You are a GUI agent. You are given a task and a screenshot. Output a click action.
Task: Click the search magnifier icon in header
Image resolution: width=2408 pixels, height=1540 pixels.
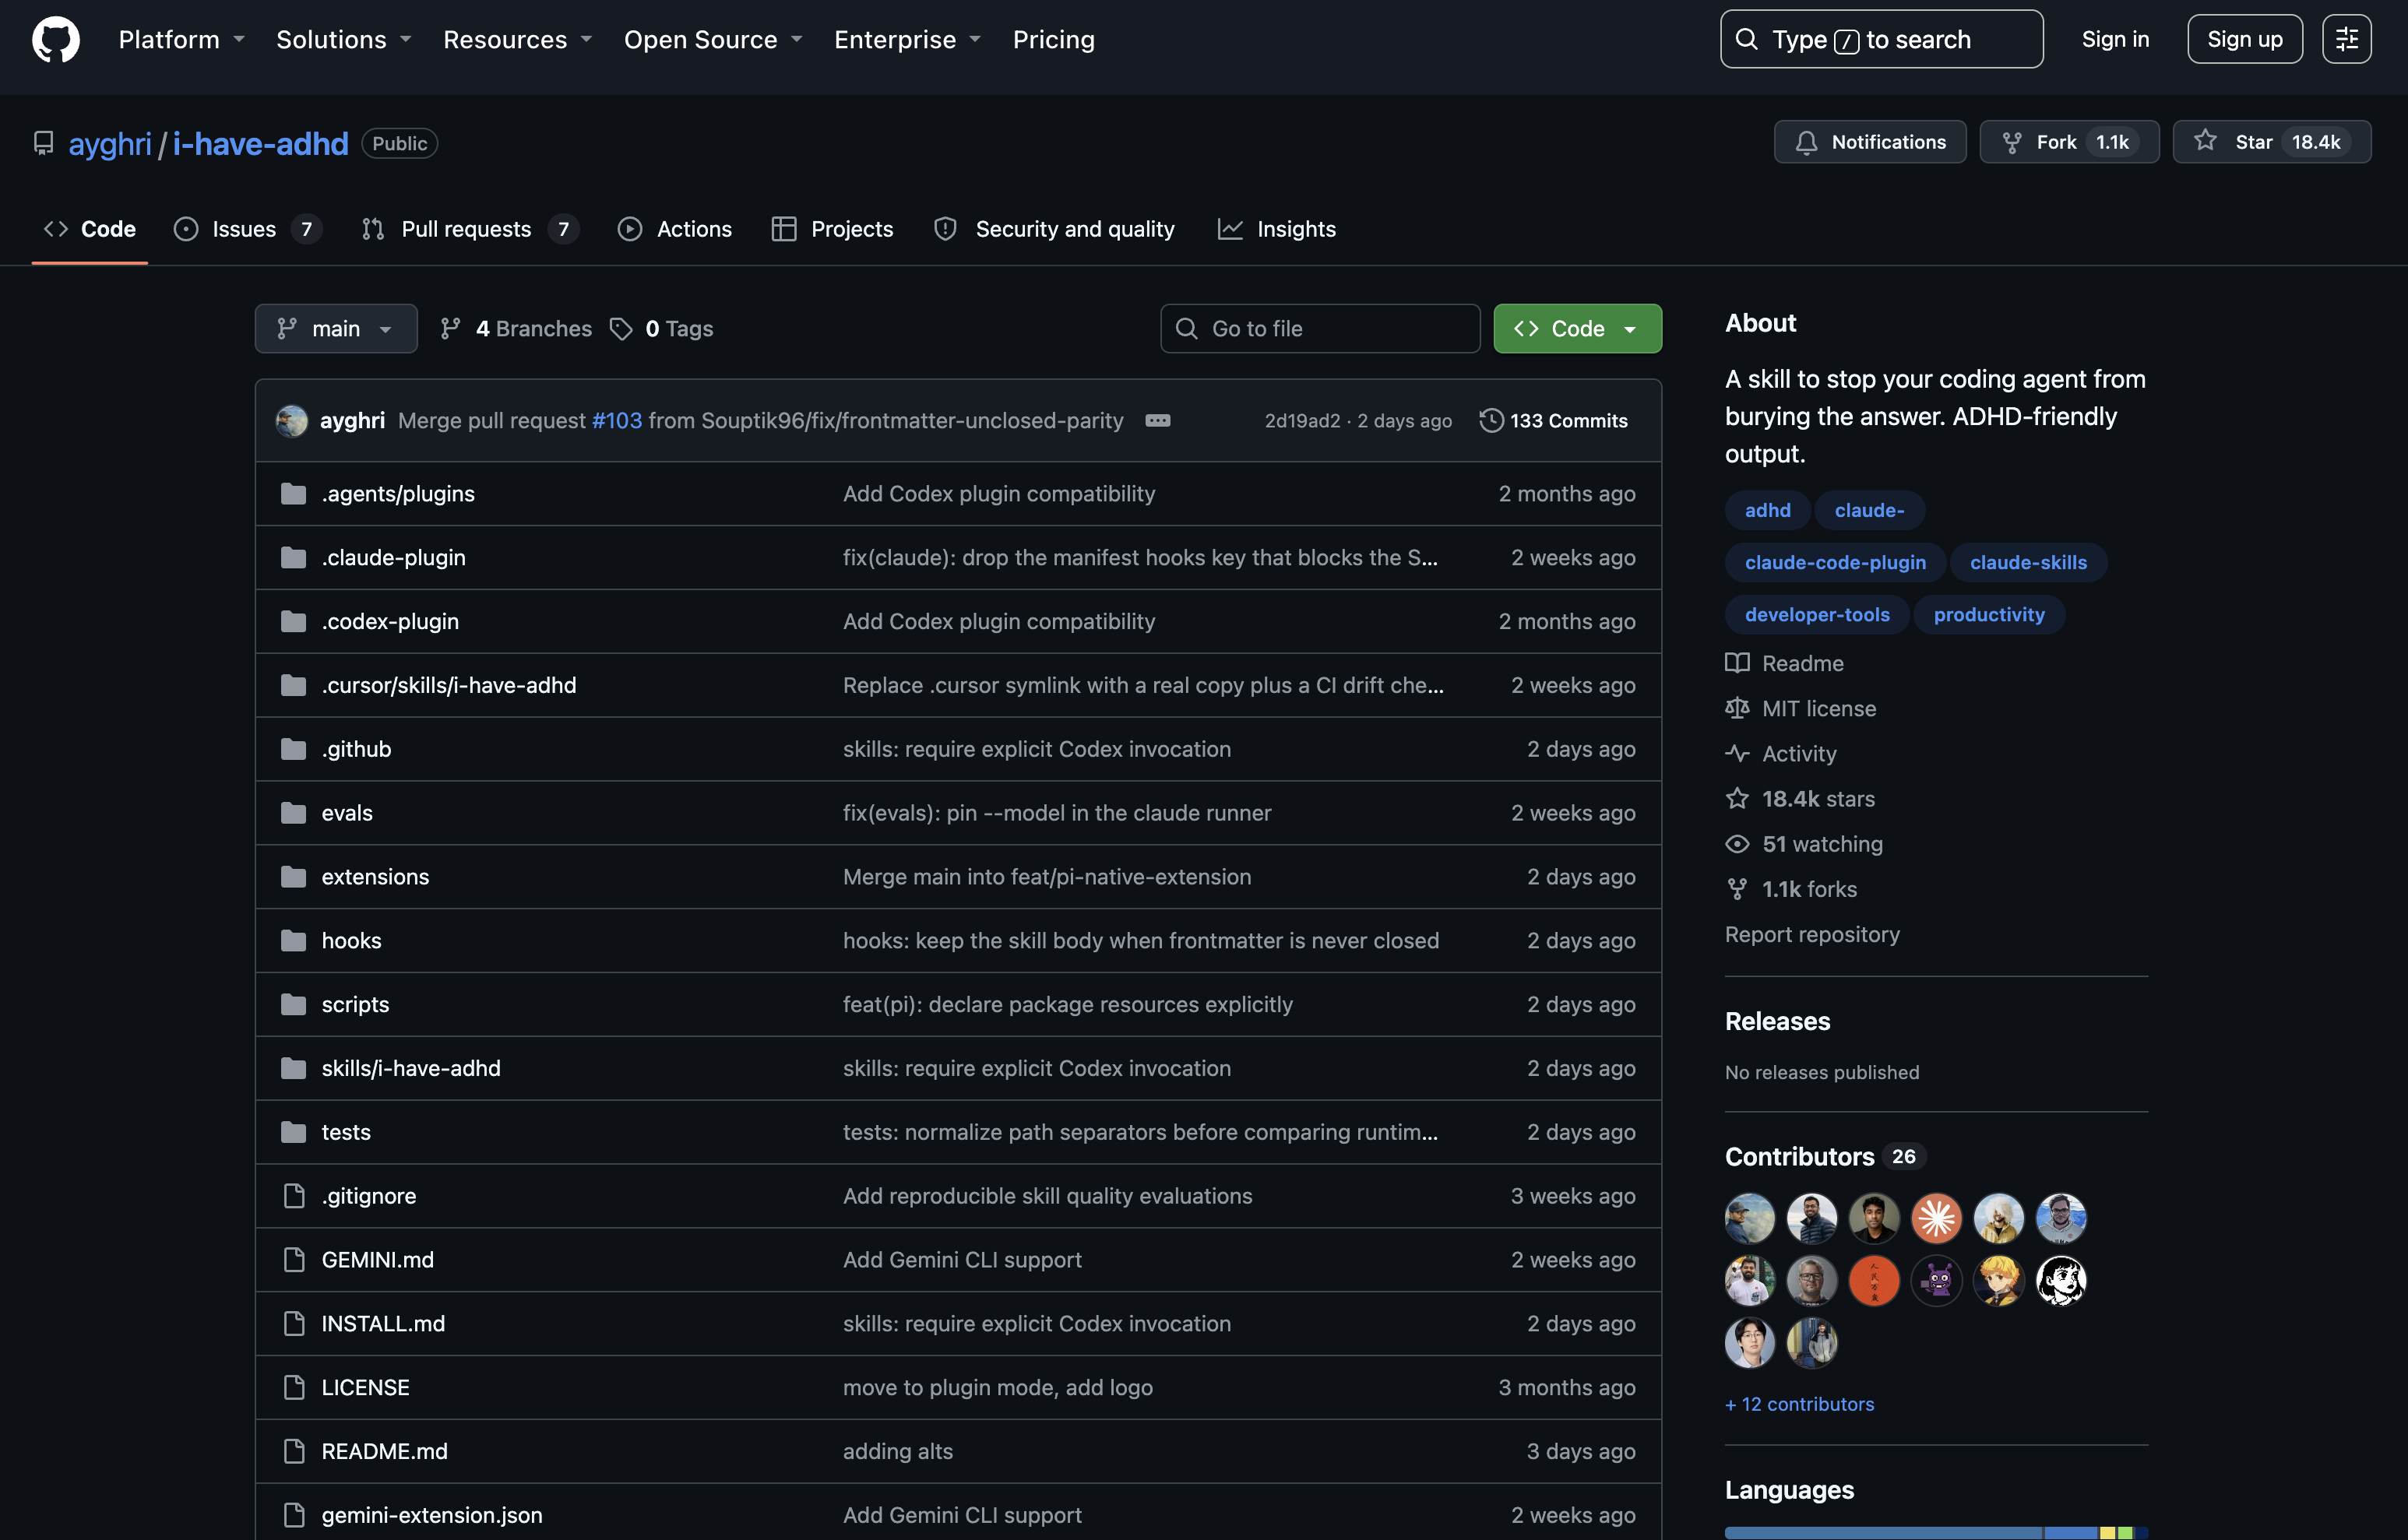tap(1746, 39)
